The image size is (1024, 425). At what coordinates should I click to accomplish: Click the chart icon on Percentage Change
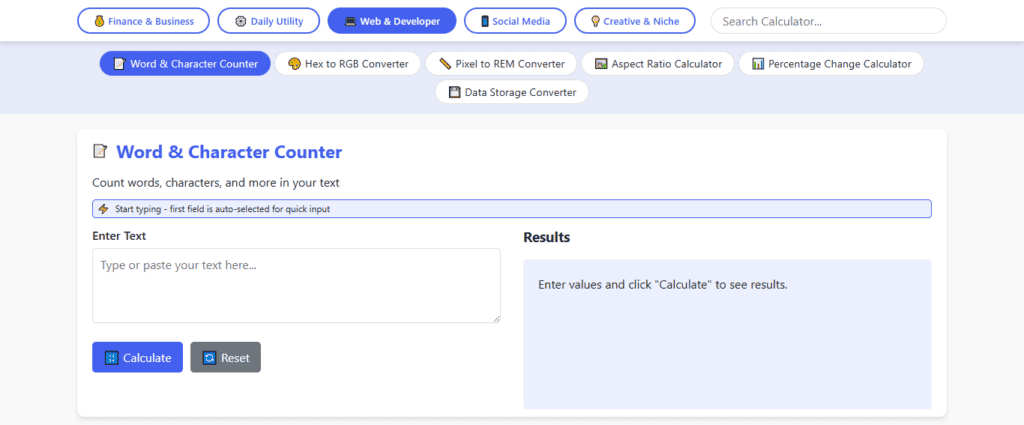pyautogui.click(x=758, y=64)
